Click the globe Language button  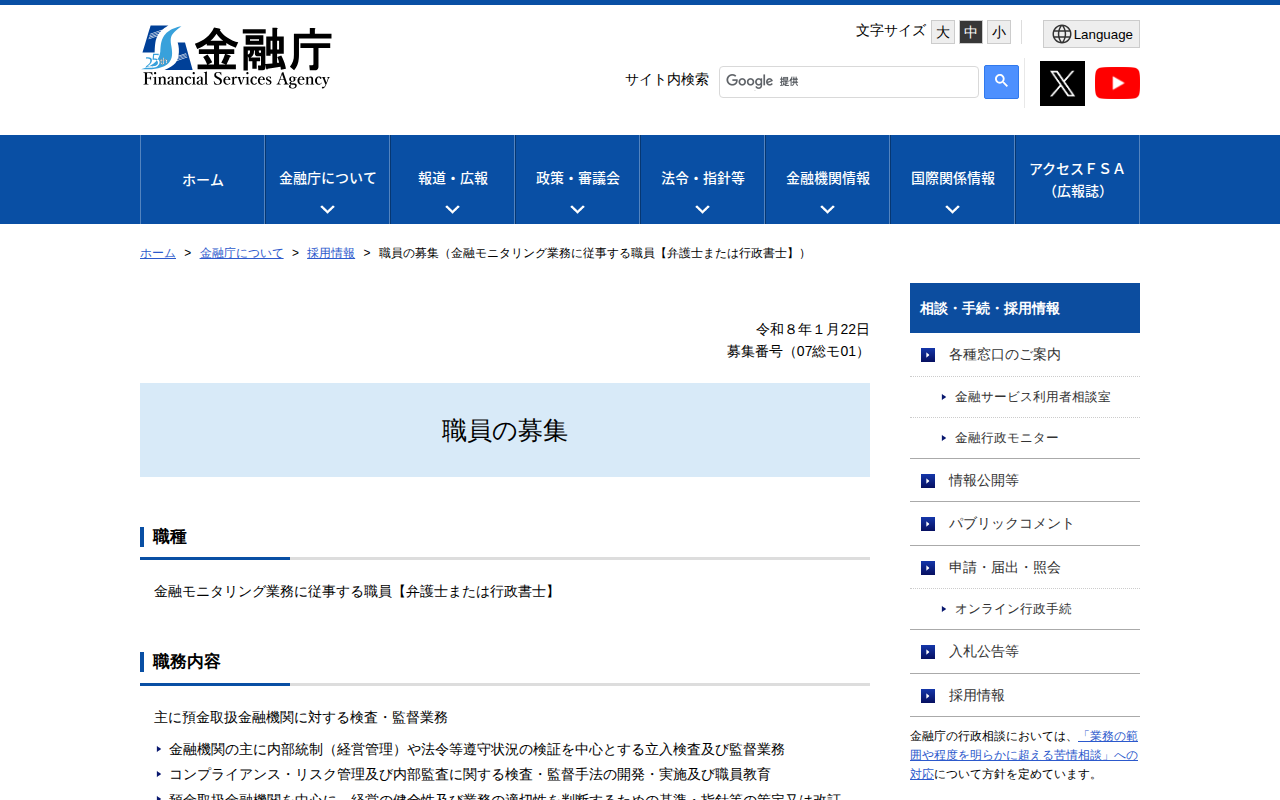(1091, 34)
